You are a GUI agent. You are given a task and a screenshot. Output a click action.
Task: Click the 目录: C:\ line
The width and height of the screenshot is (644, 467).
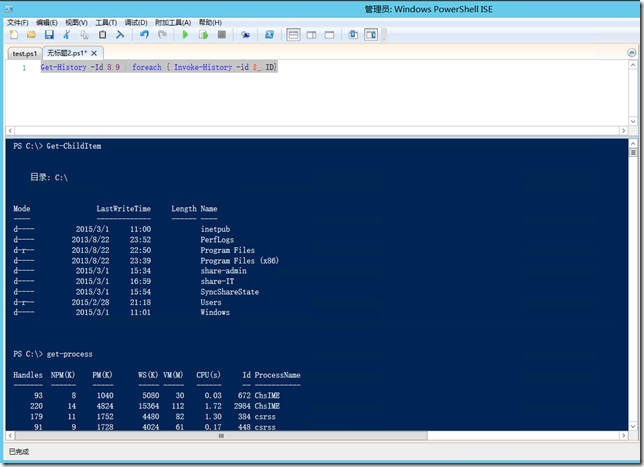pyautogui.click(x=49, y=177)
